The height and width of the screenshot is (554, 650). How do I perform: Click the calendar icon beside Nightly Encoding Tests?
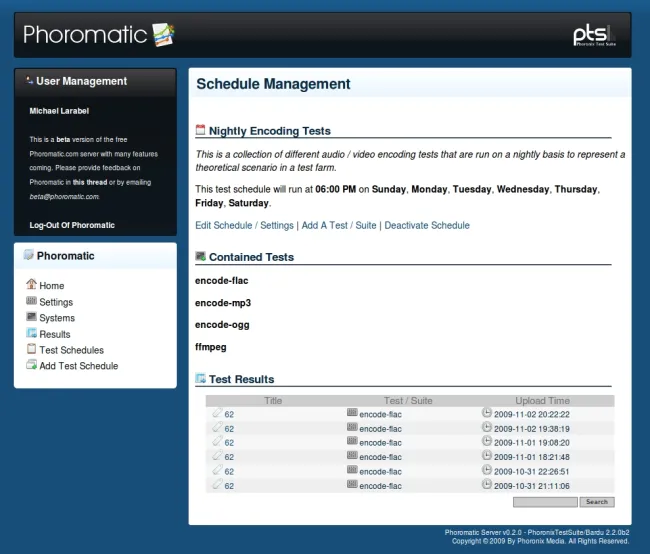click(200, 130)
